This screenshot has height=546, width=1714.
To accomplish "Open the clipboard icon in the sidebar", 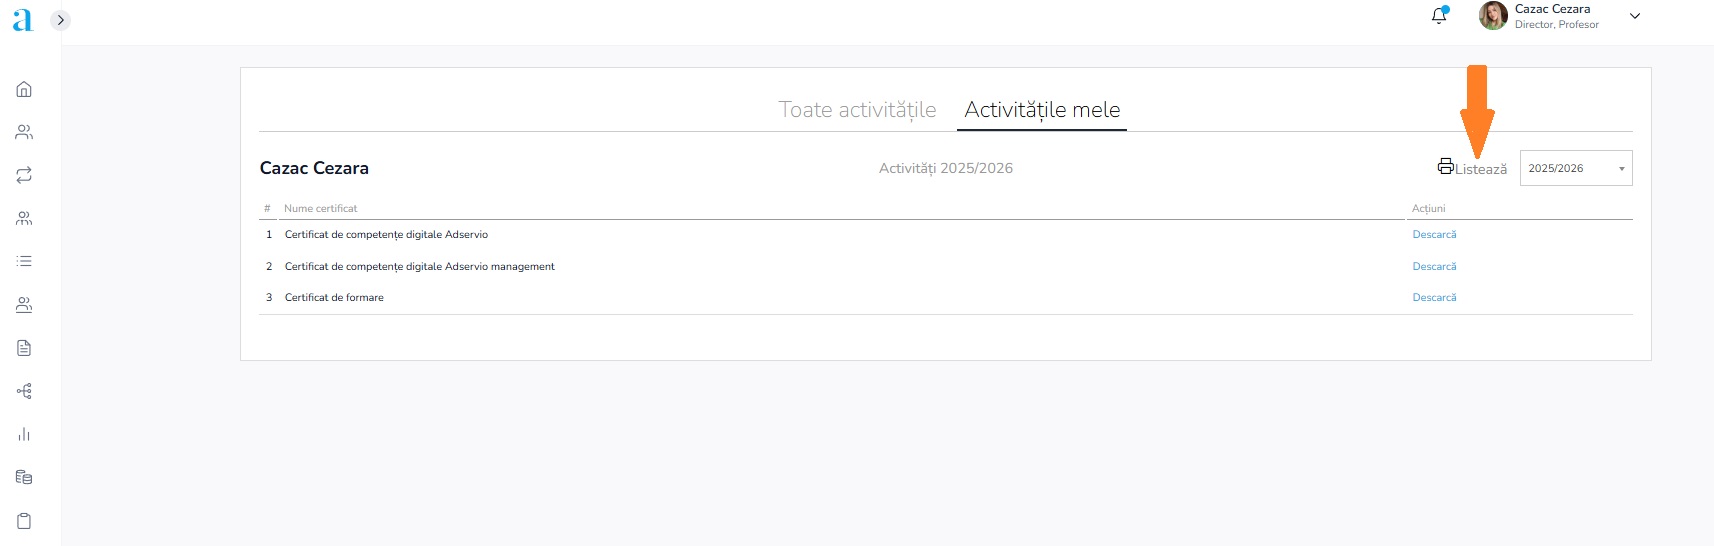I will pyautogui.click(x=24, y=520).
